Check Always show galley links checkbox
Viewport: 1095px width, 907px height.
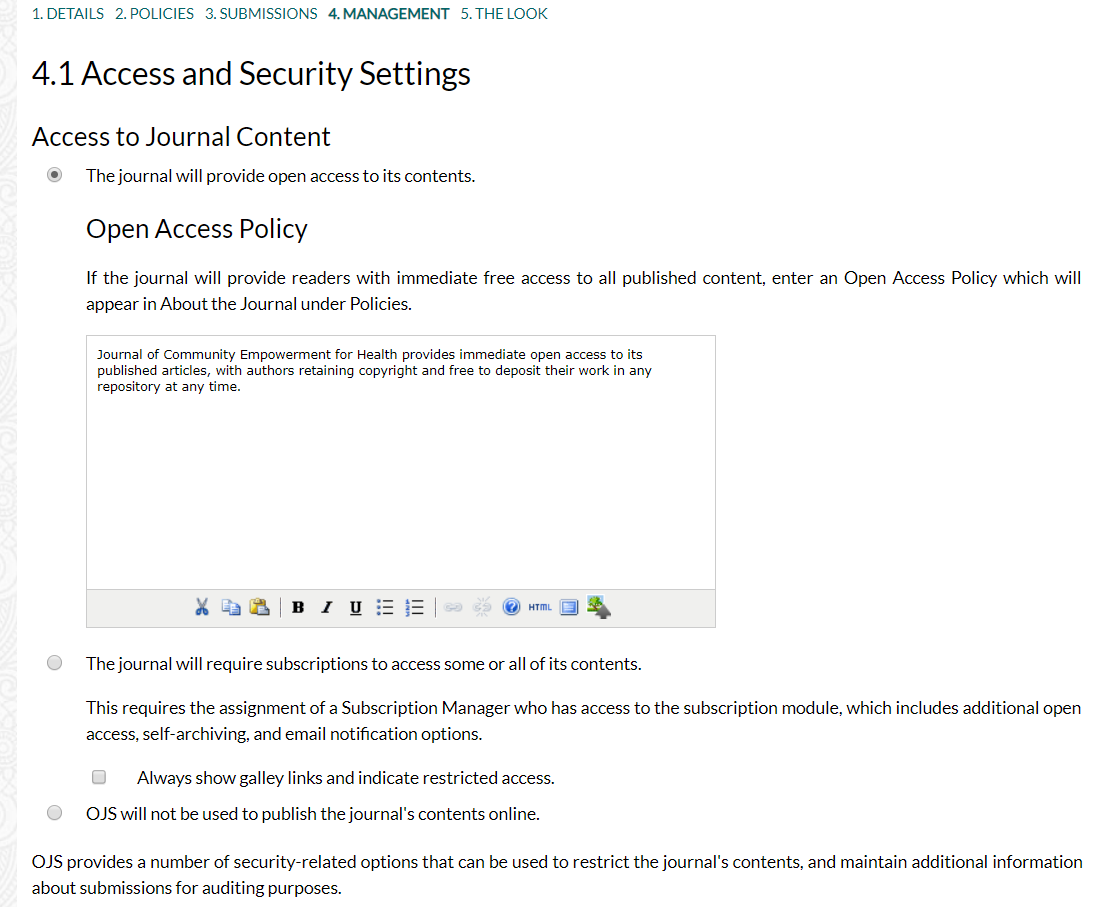tap(99, 777)
